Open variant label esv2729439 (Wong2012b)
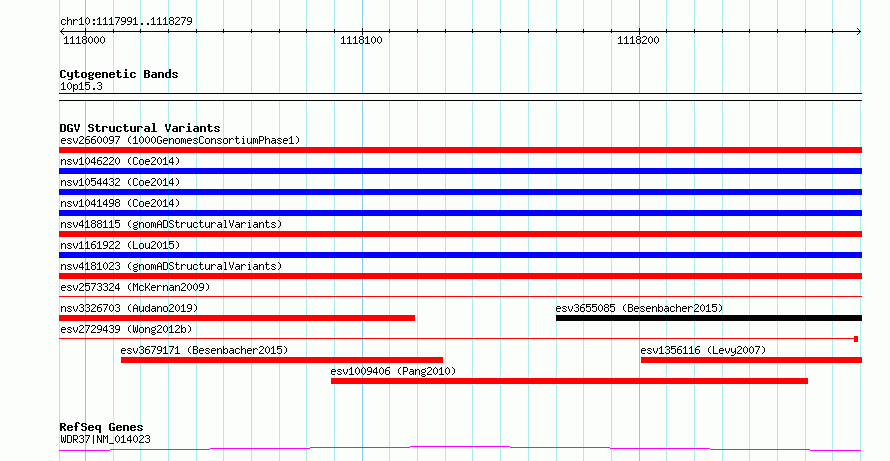The image size is (890, 461). (x=124, y=329)
